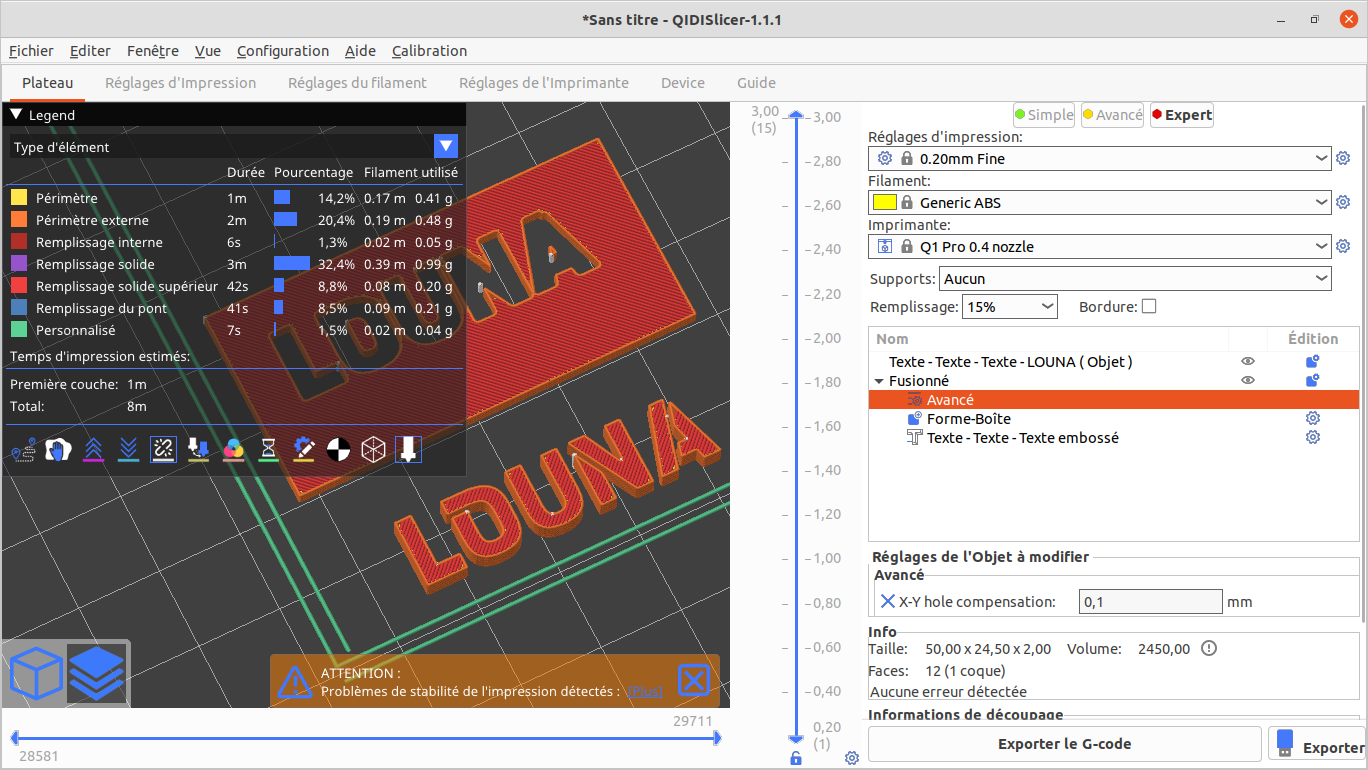Screen dimensions: 1368x770
Task: Select Simple mode
Action: tap(1044, 115)
